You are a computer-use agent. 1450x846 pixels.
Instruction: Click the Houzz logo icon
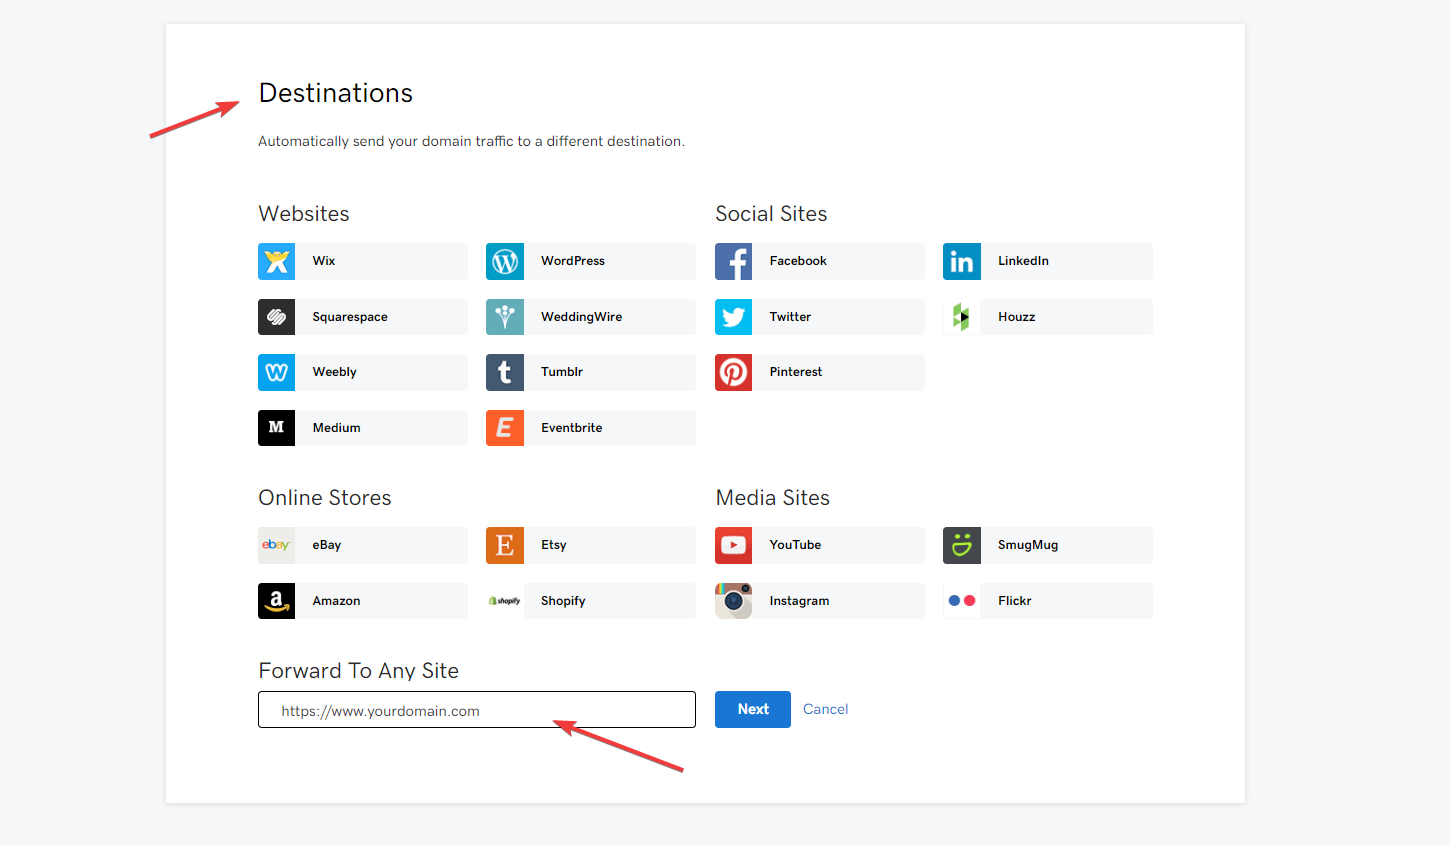(962, 317)
